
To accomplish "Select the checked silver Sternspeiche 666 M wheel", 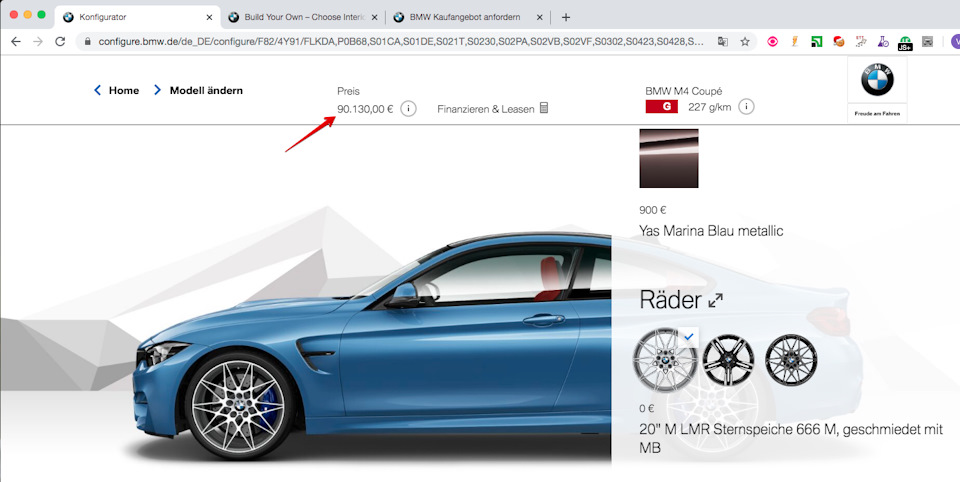I will tap(665, 360).
